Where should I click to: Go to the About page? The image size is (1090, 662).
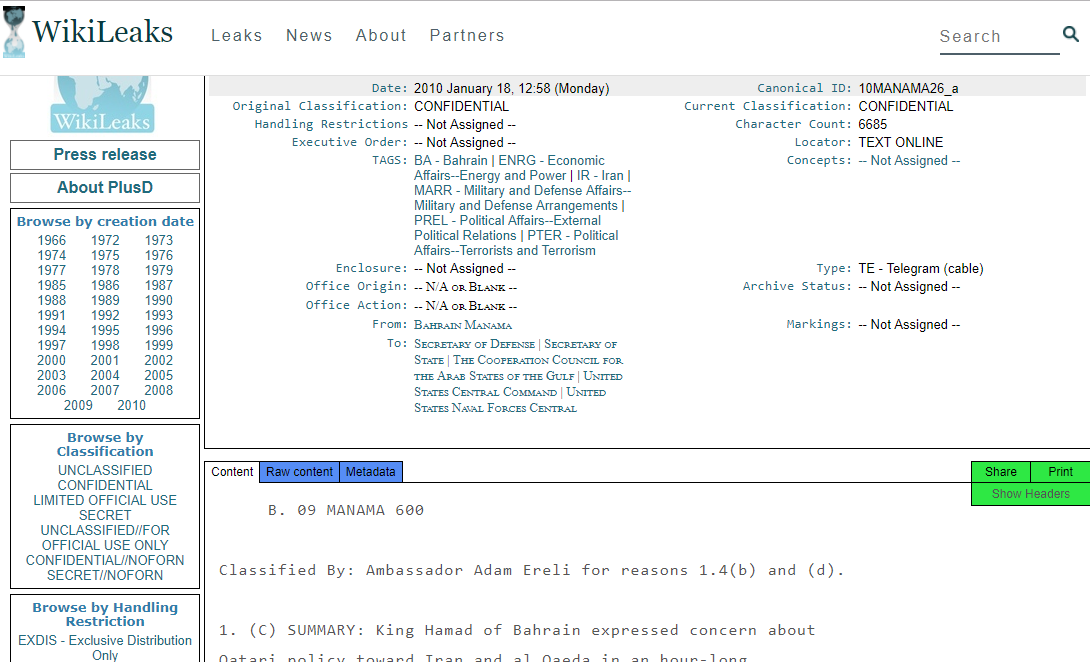(x=381, y=35)
